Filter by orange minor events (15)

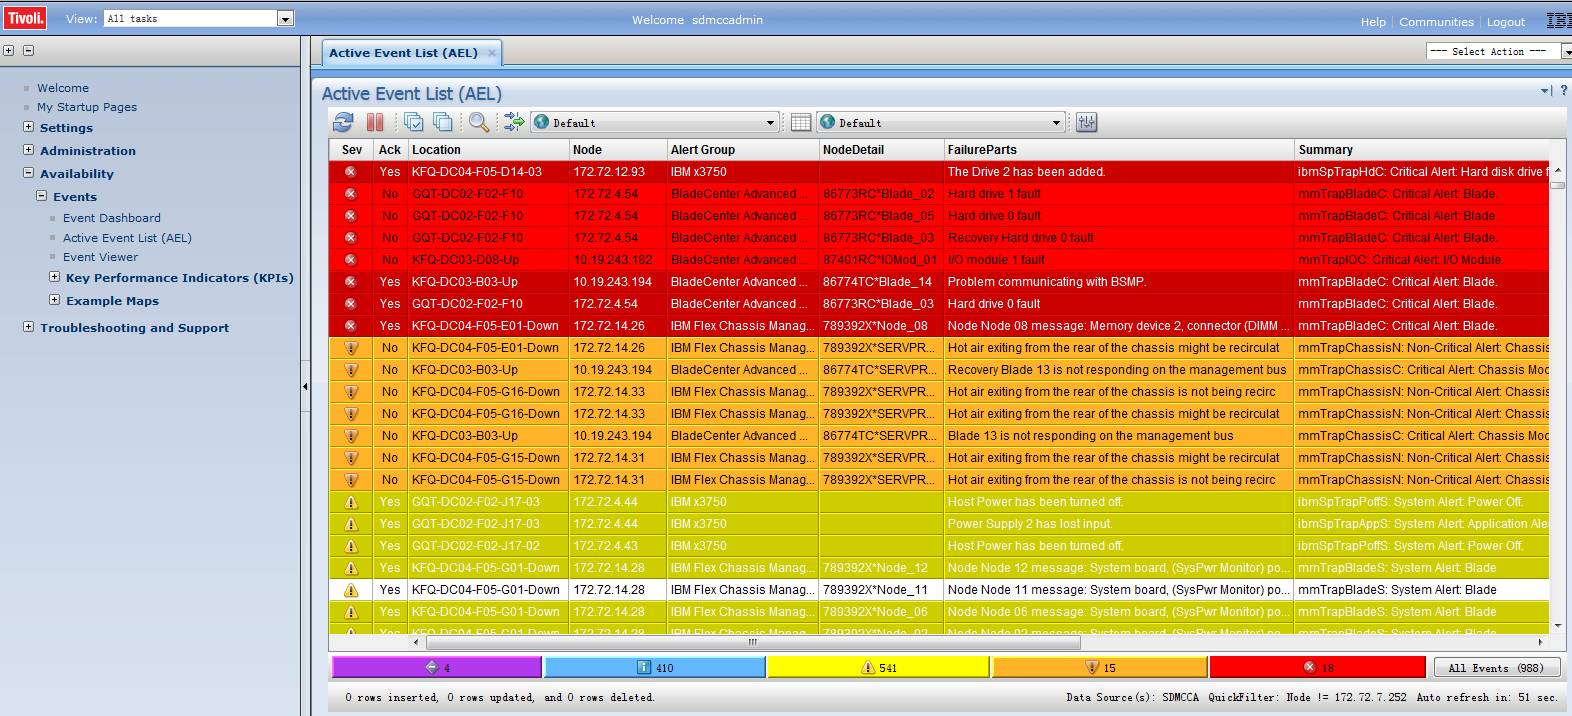[1099, 667]
